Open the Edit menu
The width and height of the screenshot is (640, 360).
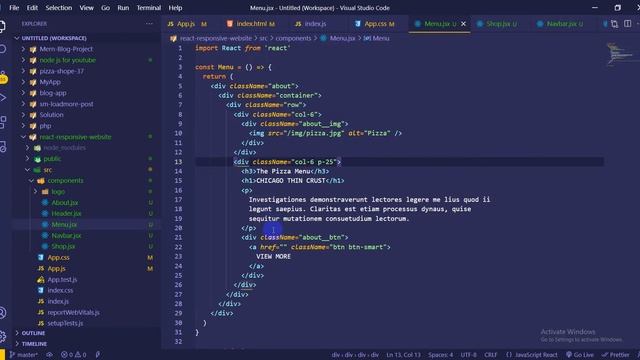[32, 8]
